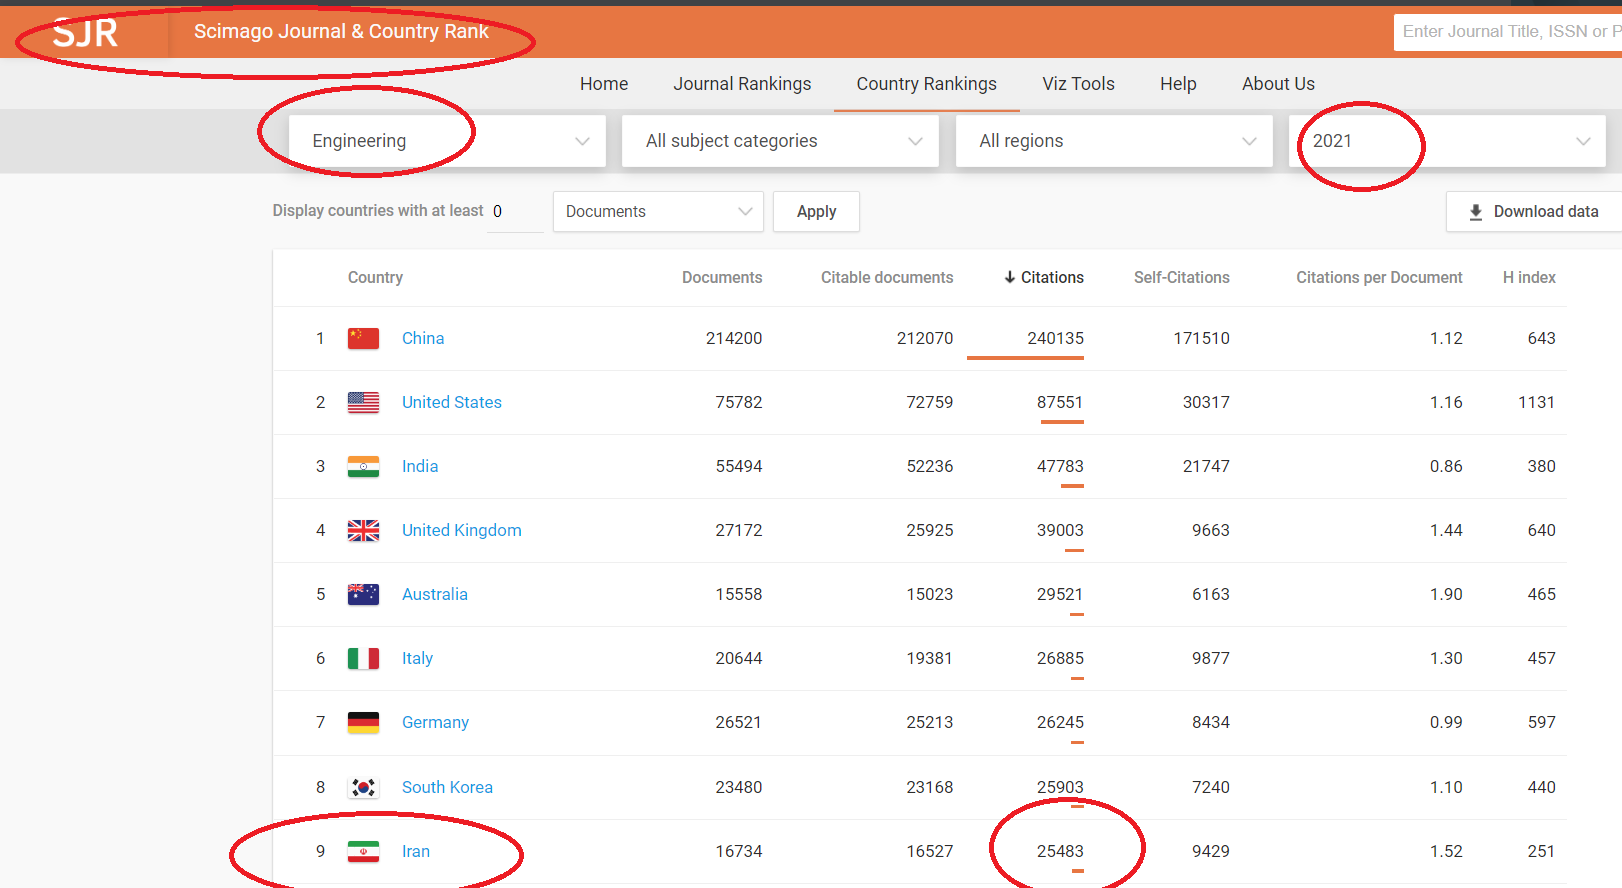The image size is (1622, 888).
Task: Click the India flag icon
Action: [363, 466]
